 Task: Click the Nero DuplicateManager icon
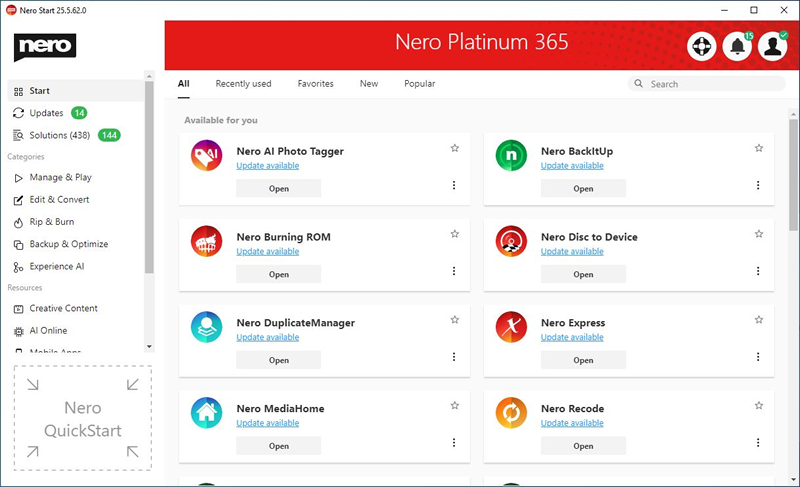pyautogui.click(x=207, y=326)
